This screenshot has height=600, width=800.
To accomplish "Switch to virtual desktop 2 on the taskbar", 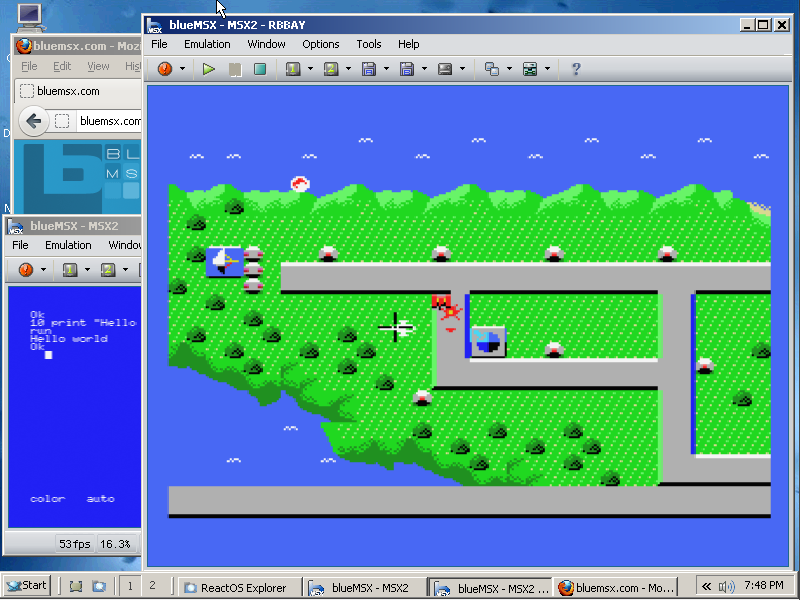I will [152, 586].
